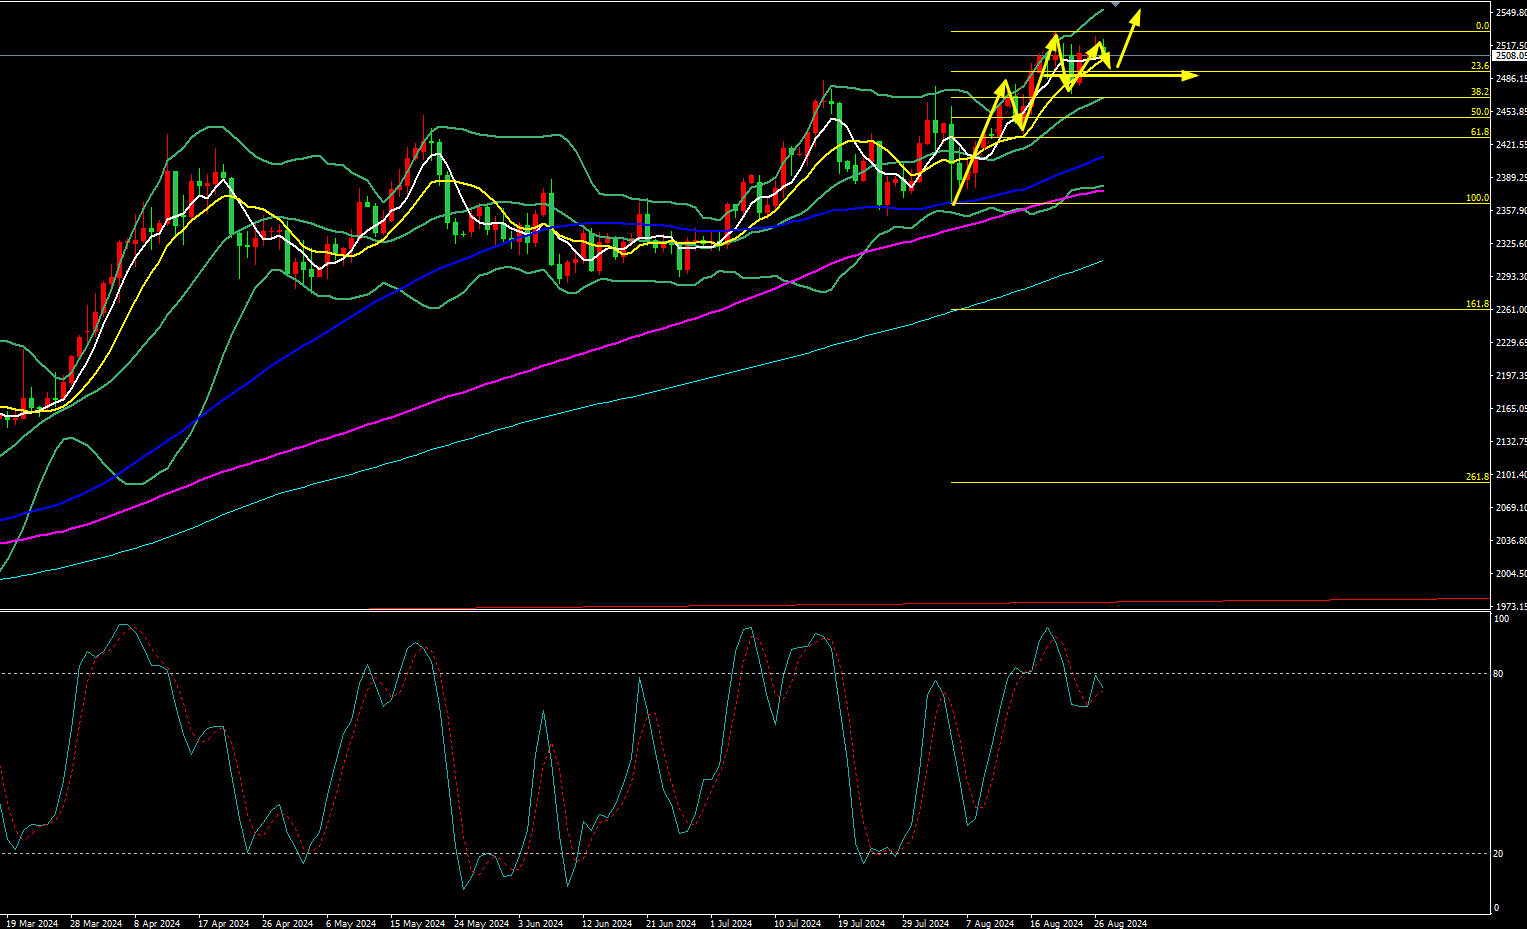Image resolution: width=1527 pixels, height=929 pixels.
Task: Click the 19 Mar 2024 date label
Action: click(32, 924)
